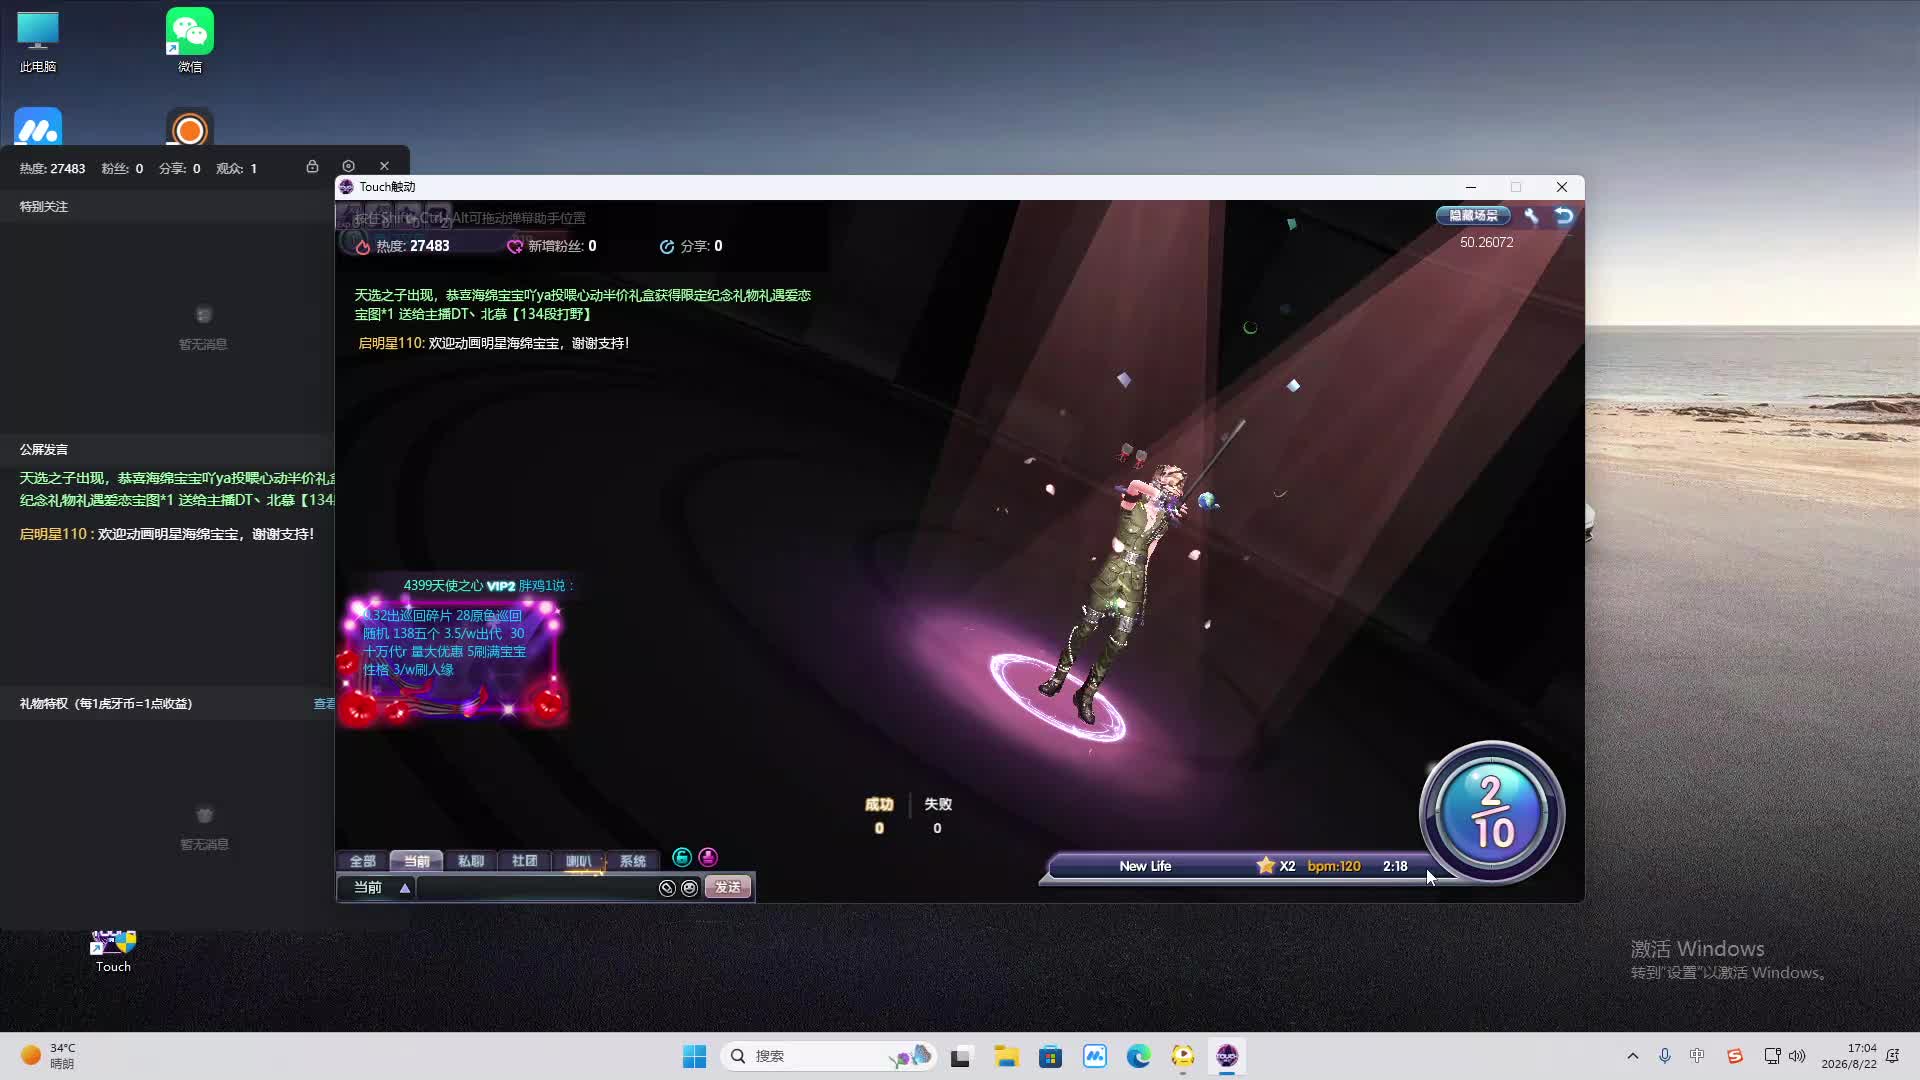Screen dimensions: 1920x1080
Task: Click the lock icon in streaming panel
Action: pyautogui.click(x=312, y=166)
